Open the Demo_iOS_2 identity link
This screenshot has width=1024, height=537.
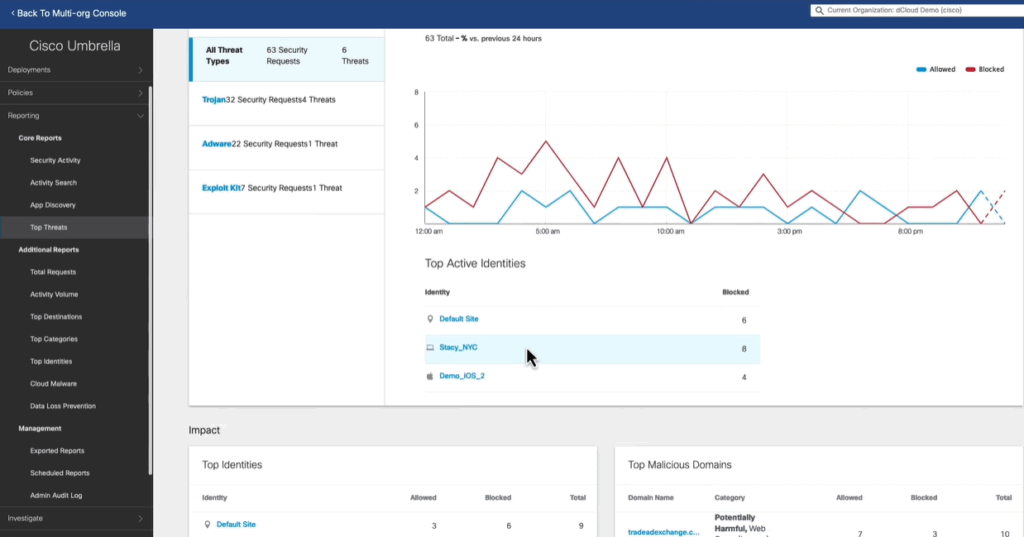tap(462, 376)
